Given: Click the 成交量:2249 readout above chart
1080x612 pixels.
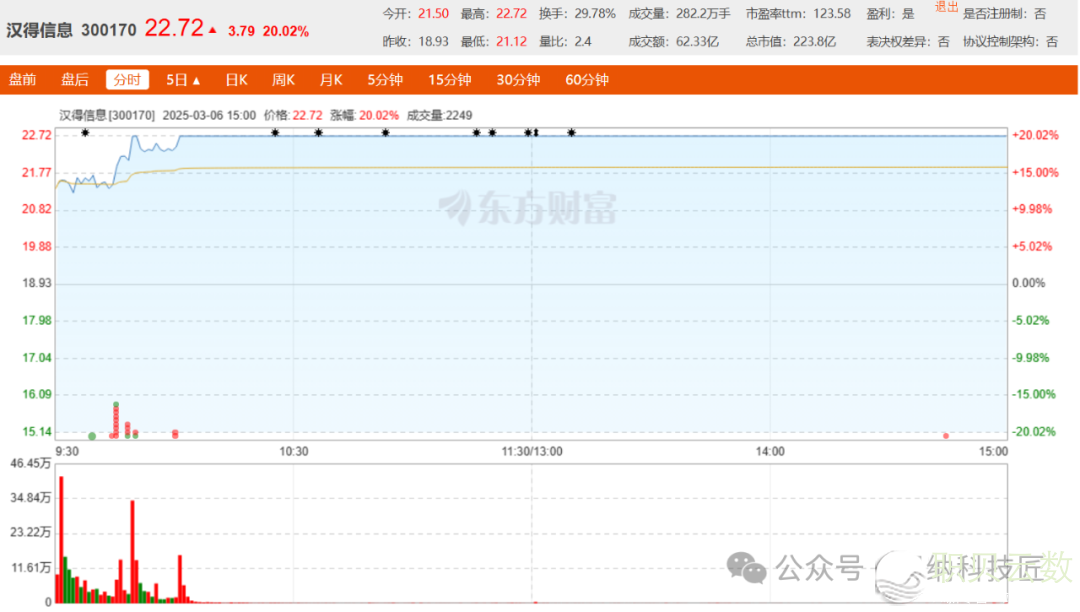Looking at the screenshot, I should pos(439,115).
